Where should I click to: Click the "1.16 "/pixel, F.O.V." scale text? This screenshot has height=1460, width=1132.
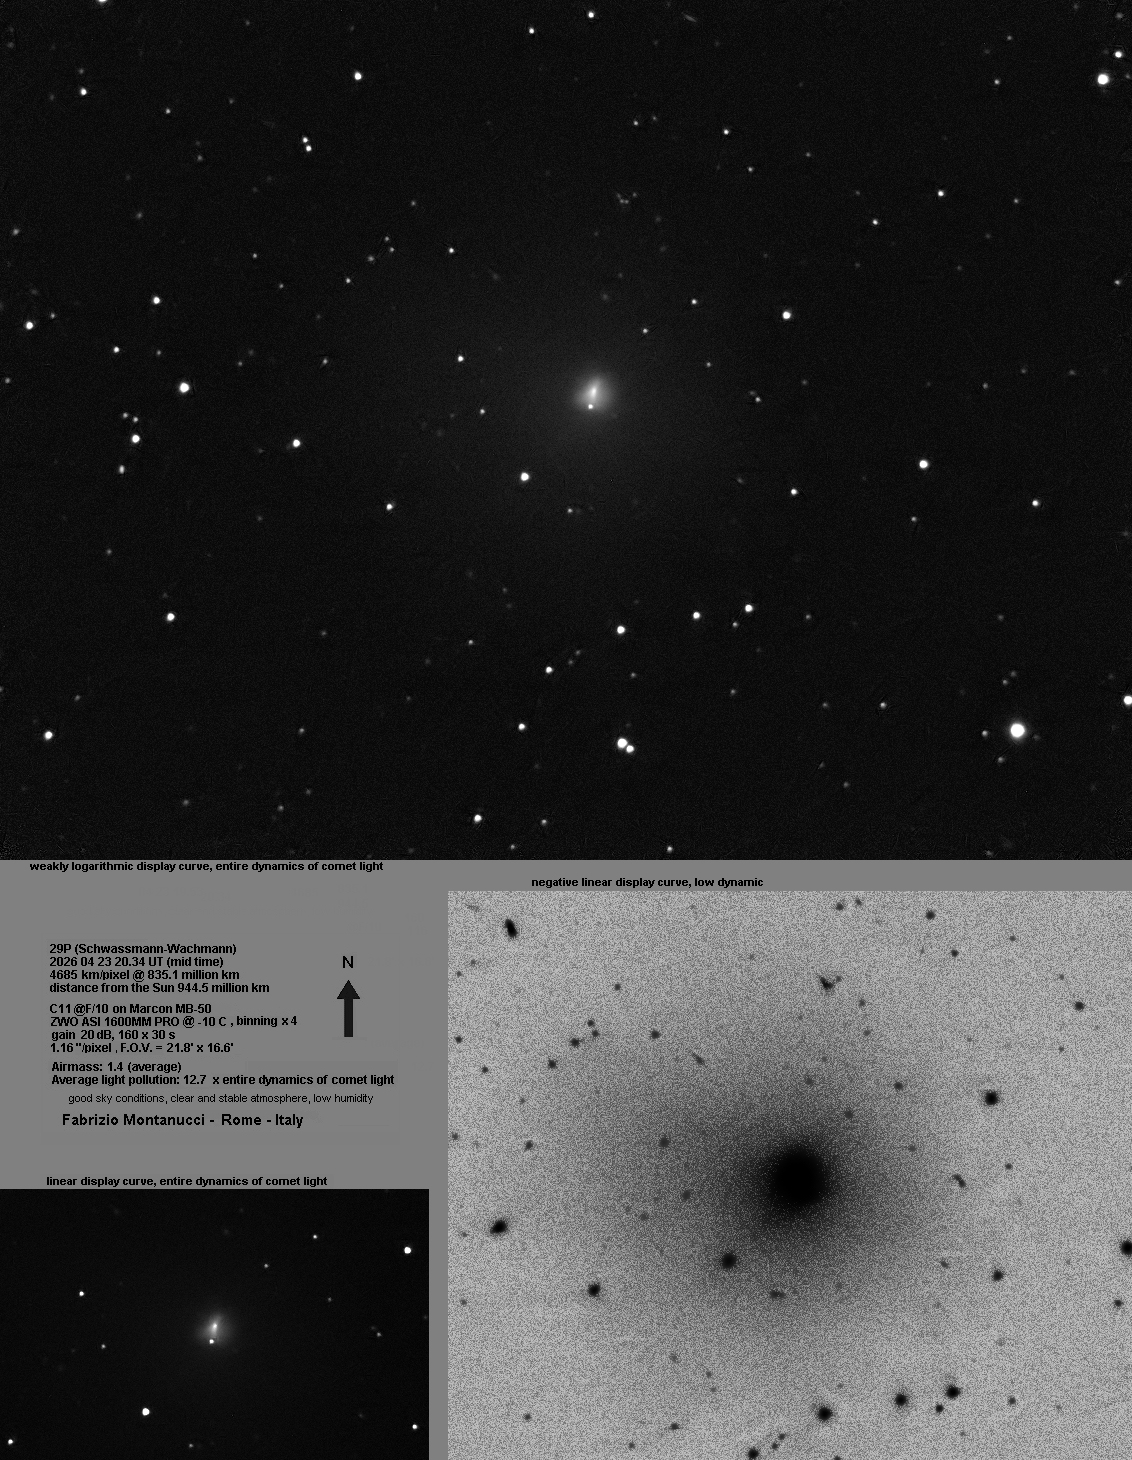click(141, 1047)
